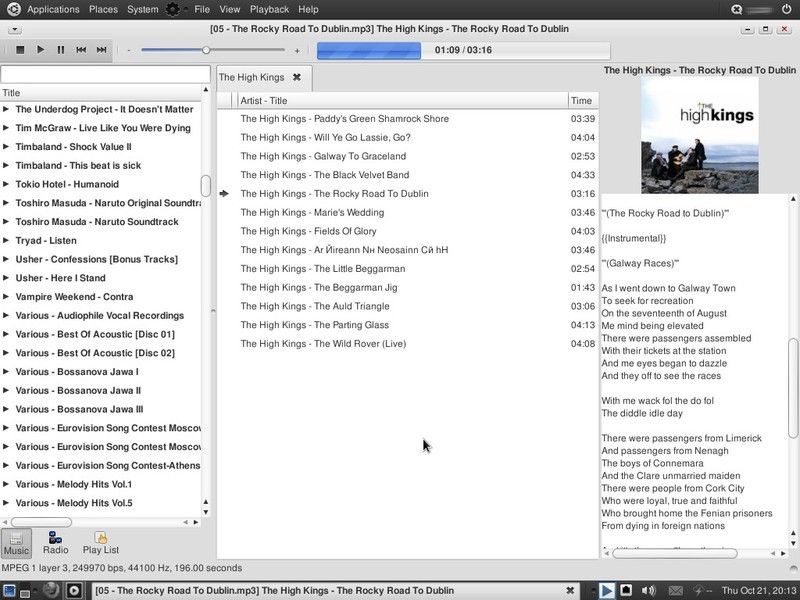This screenshot has height=600, width=800.
Task: Pause the current track
Action: click(x=61, y=50)
